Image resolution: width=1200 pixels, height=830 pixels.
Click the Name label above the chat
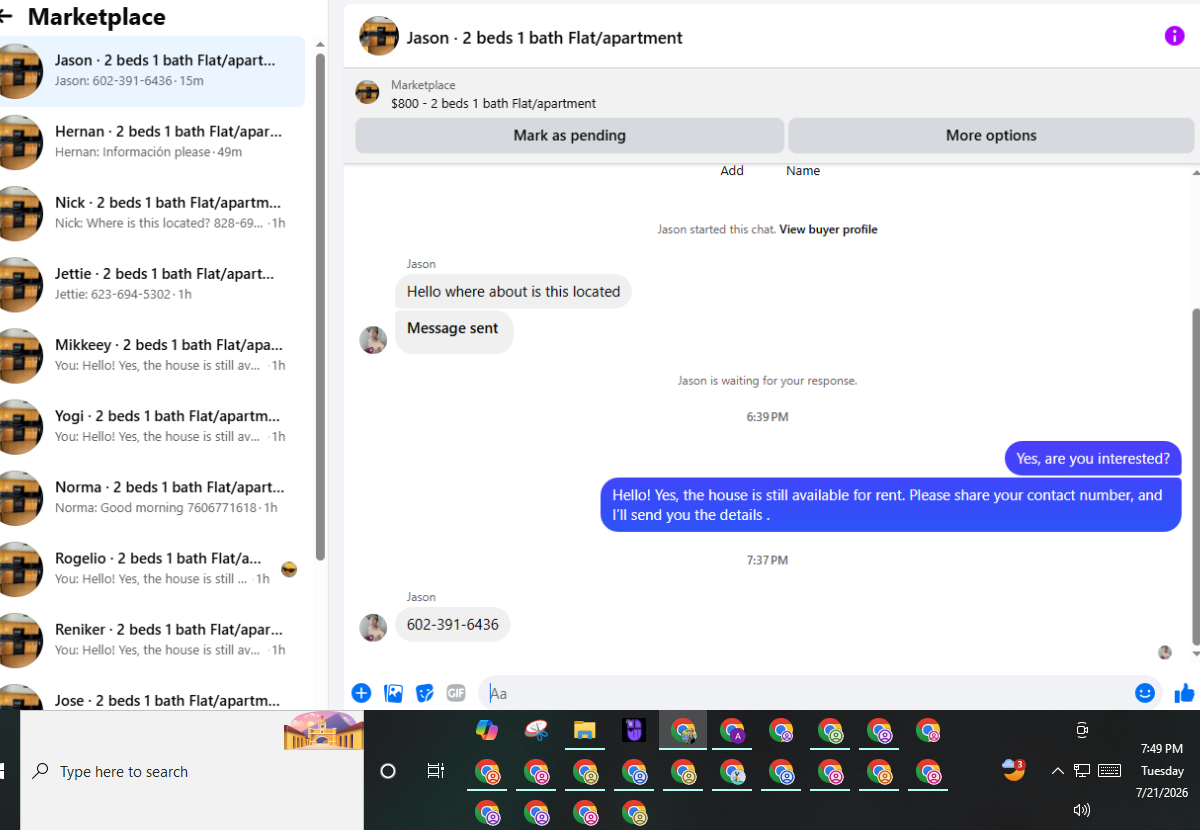click(803, 171)
